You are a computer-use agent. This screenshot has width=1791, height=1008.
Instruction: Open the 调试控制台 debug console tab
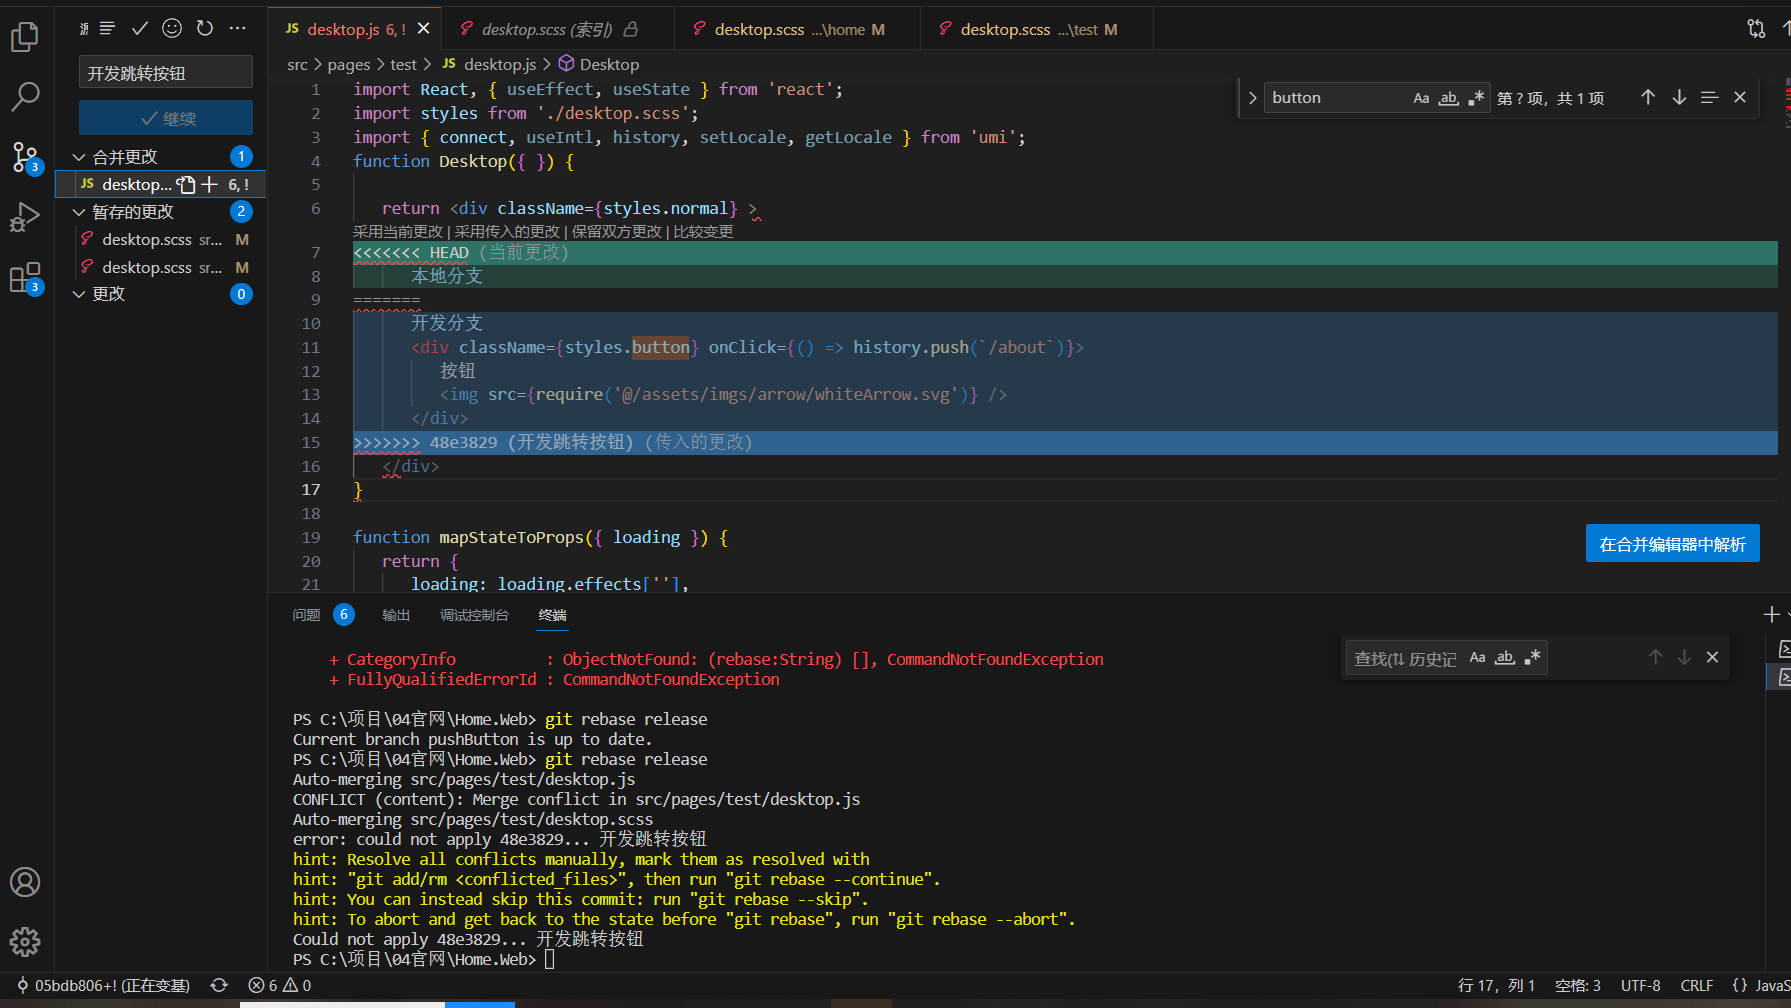click(x=474, y=615)
